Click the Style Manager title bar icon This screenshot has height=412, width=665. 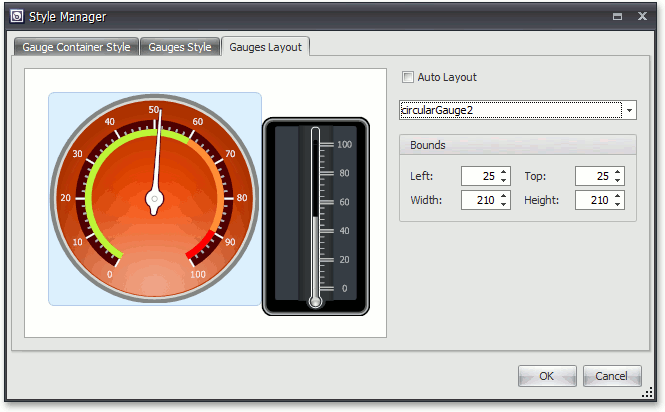[17, 17]
